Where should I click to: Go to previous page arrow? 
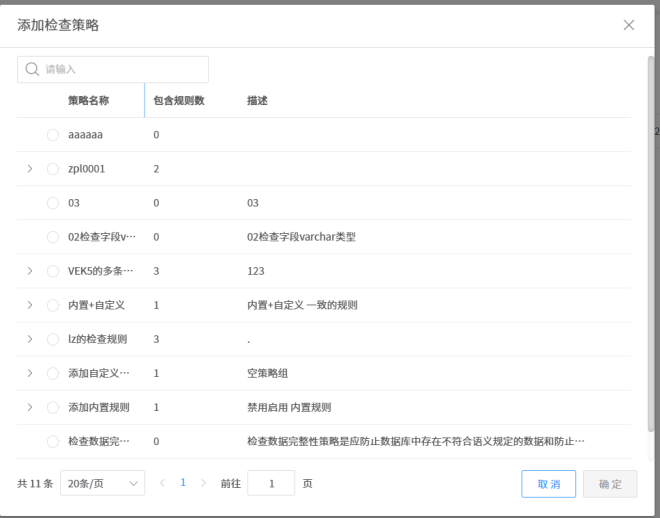[x=162, y=483]
